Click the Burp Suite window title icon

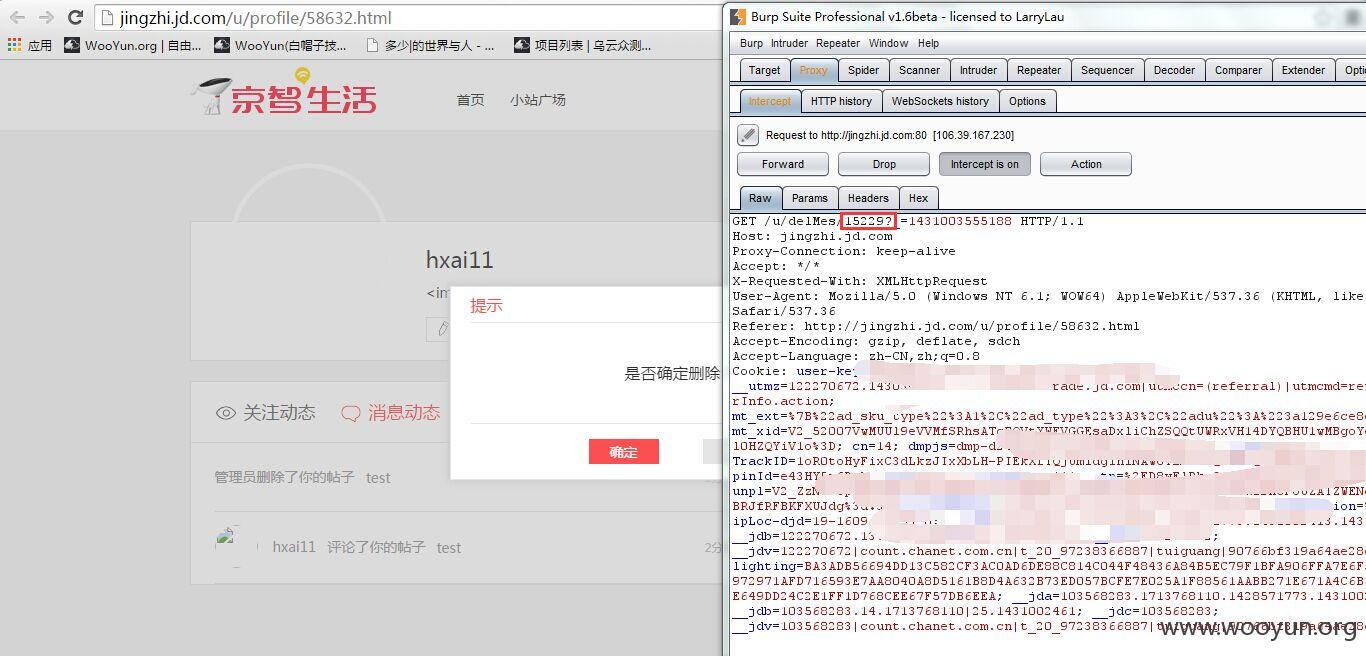click(x=738, y=16)
